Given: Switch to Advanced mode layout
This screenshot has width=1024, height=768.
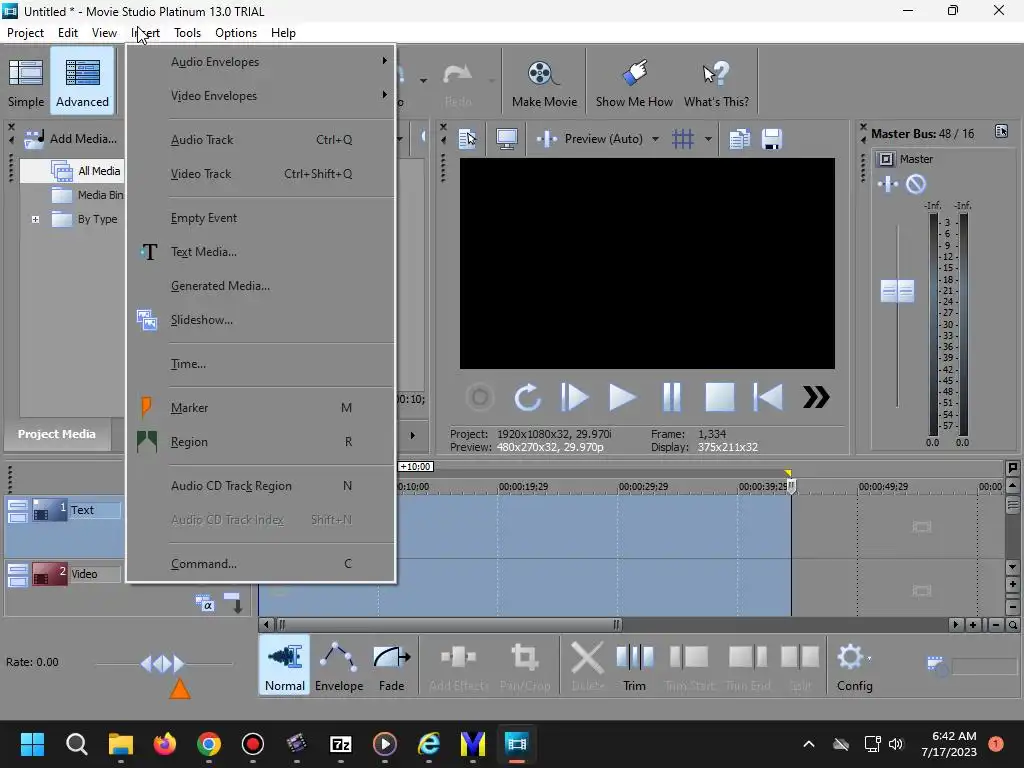Looking at the screenshot, I should tap(82, 82).
